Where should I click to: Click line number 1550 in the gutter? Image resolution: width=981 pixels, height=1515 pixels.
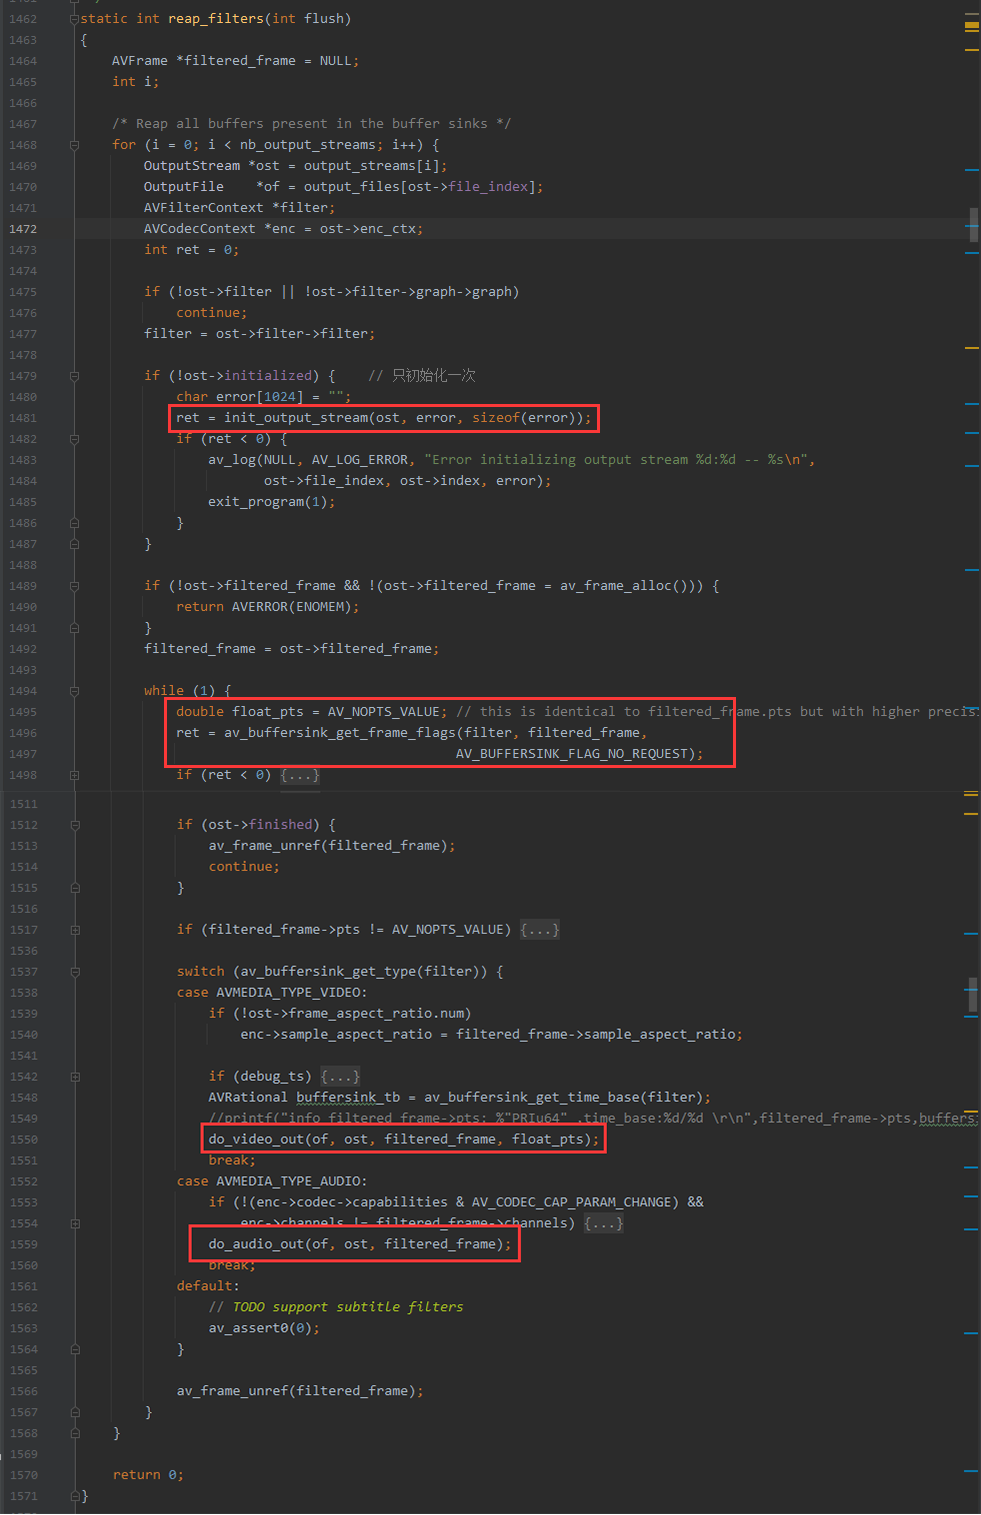pos(23,1140)
